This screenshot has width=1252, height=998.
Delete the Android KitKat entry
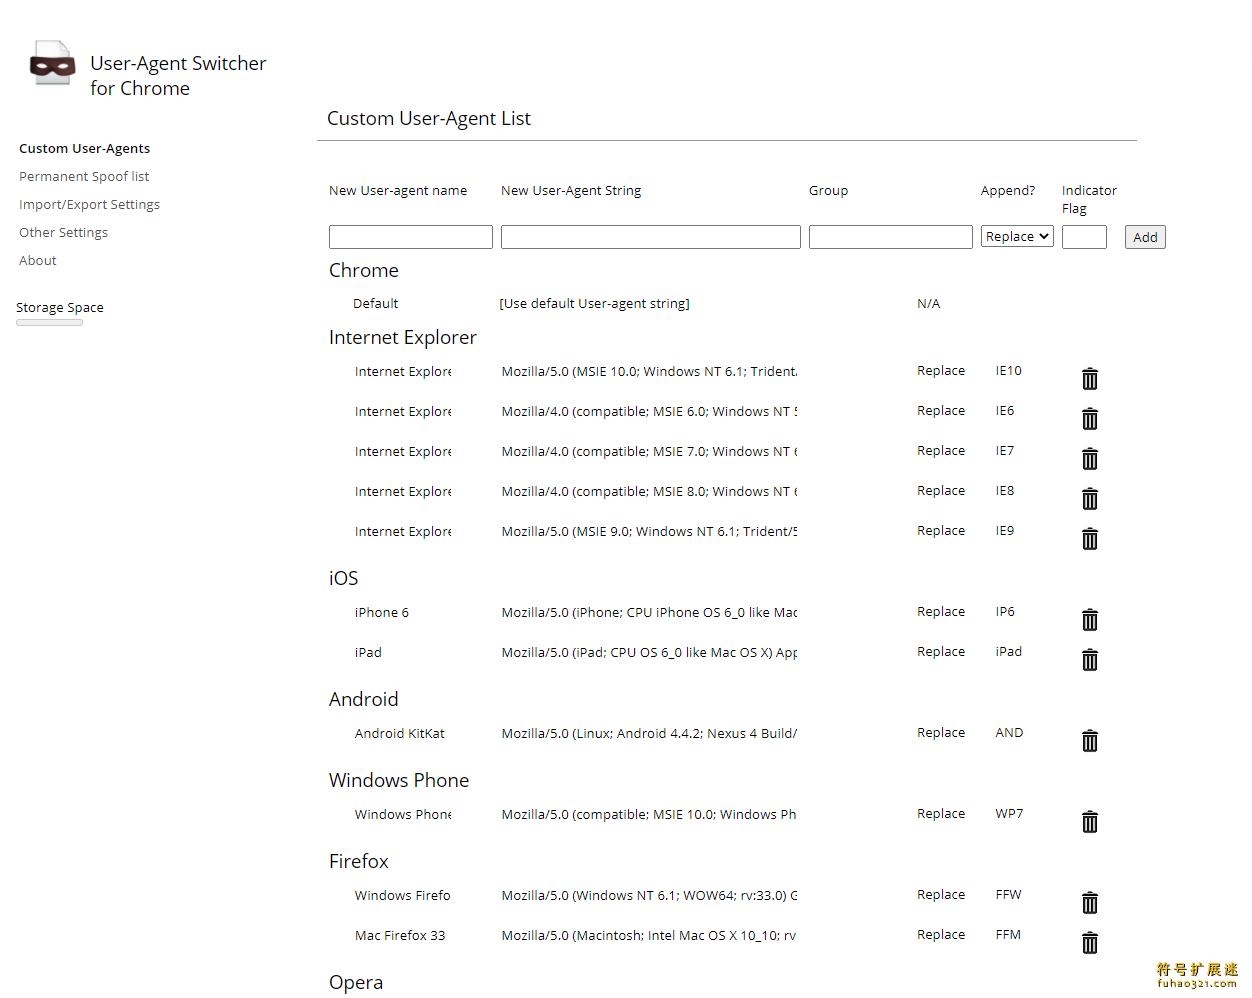pyautogui.click(x=1090, y=741)
